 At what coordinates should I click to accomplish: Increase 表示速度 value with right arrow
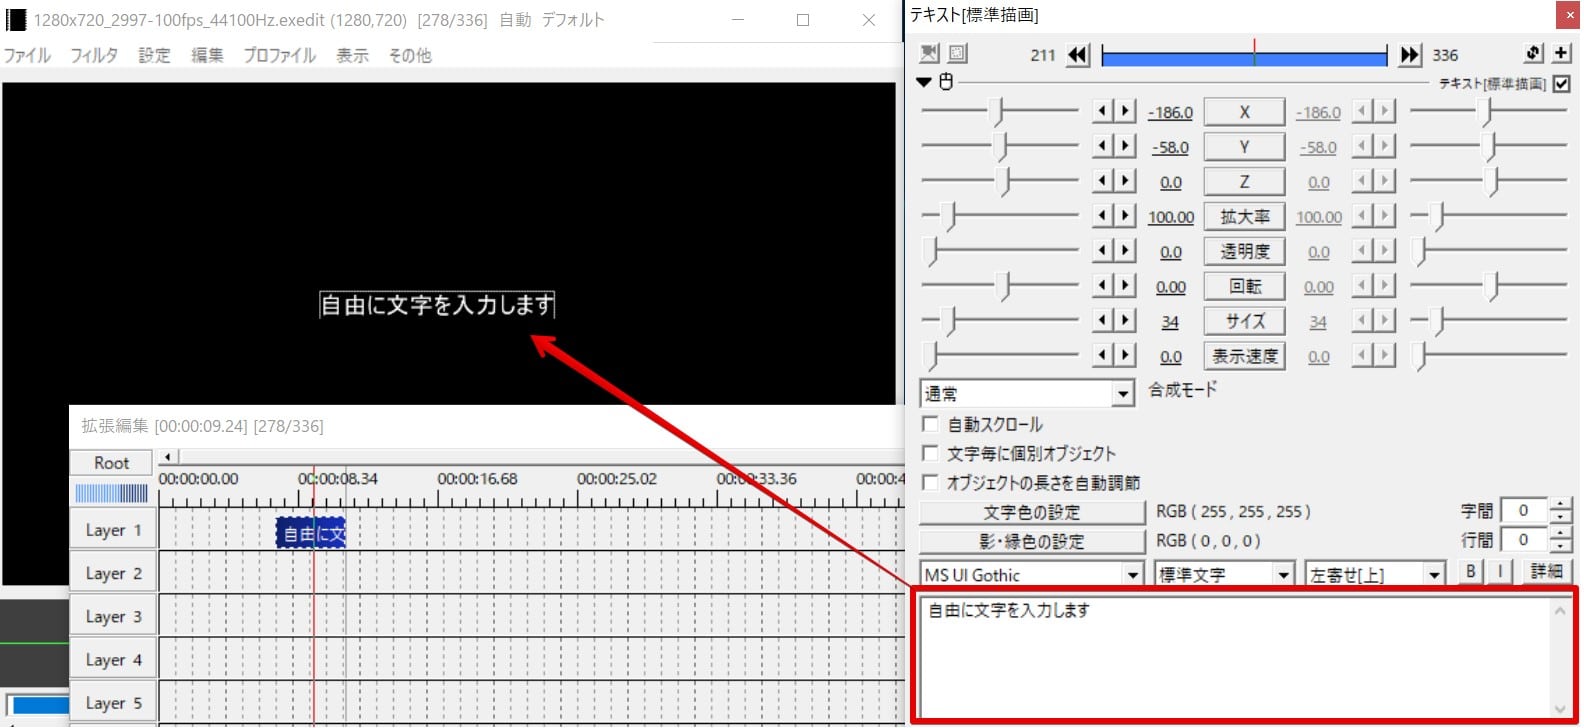coord(1126,355)
